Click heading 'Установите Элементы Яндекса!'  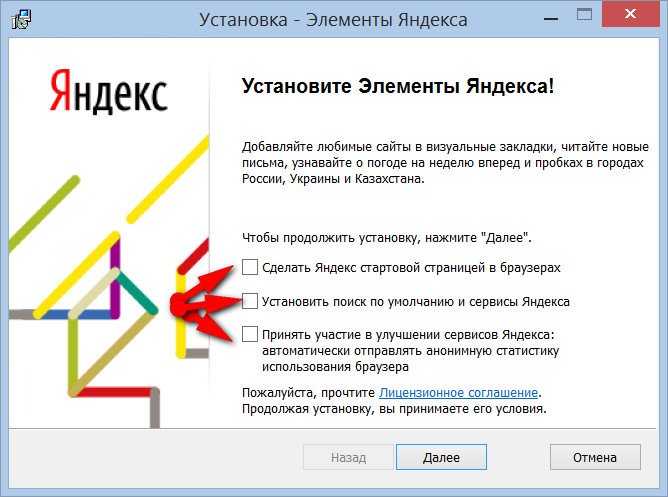coord(398,86)
